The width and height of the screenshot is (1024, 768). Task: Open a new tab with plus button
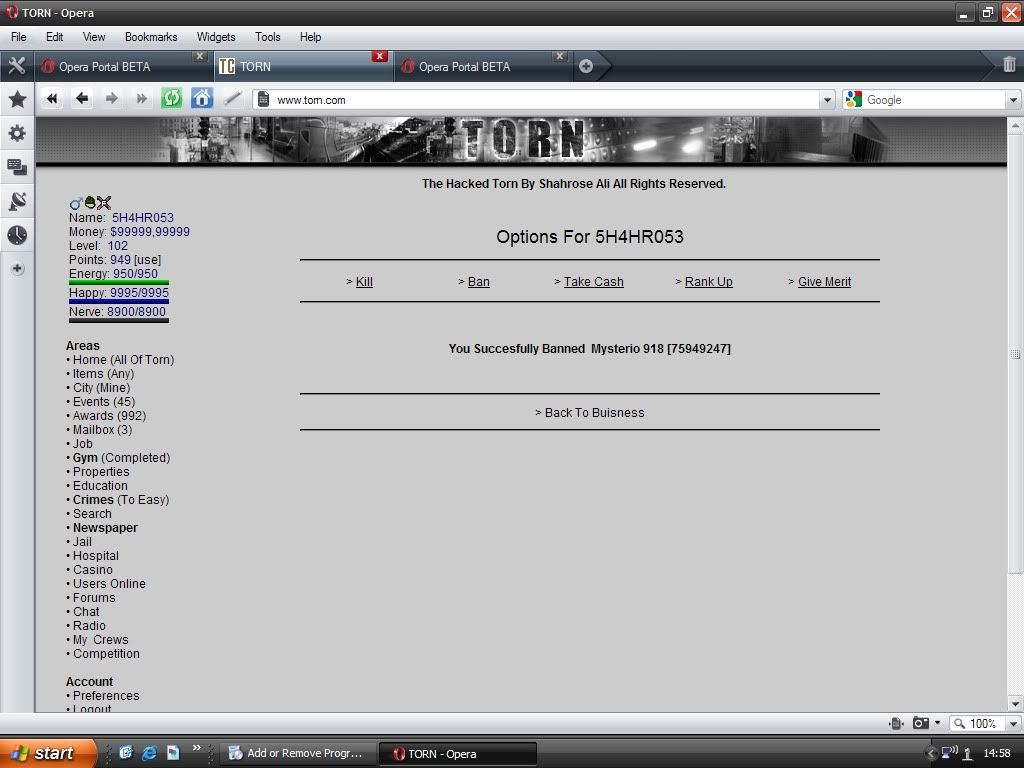tap(586, 66)
